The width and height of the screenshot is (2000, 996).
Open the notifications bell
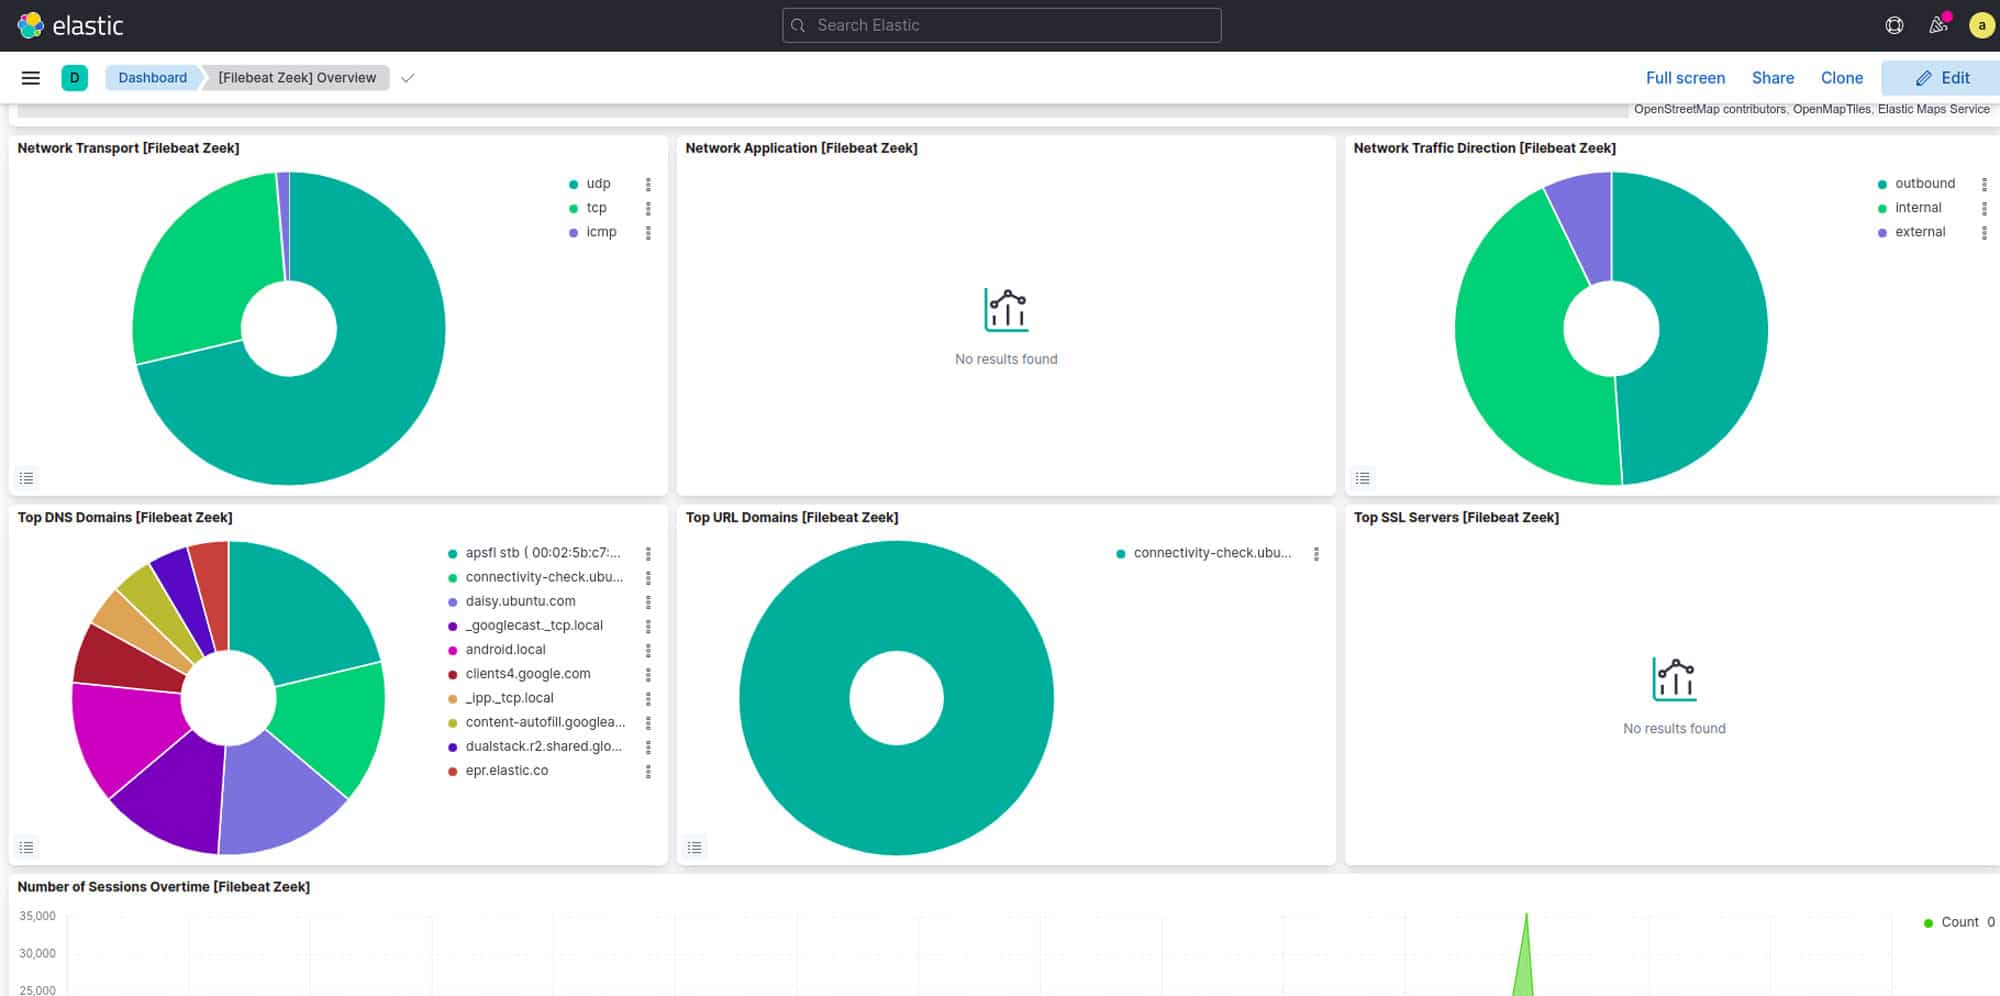(1938, 25)
